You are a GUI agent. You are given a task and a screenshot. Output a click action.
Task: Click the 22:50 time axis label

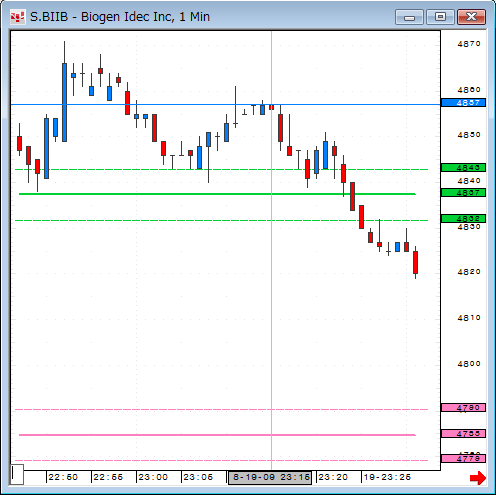(x=63, y=477)
